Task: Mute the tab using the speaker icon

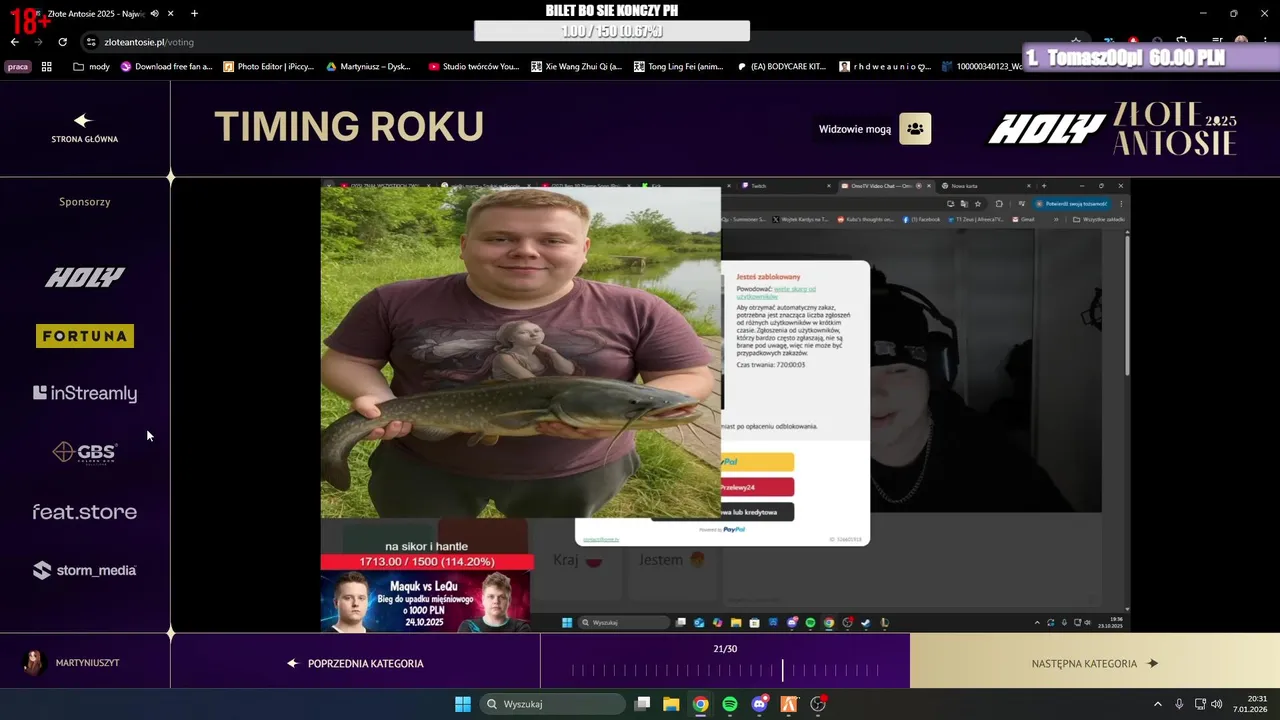Action: click(154, 13)
